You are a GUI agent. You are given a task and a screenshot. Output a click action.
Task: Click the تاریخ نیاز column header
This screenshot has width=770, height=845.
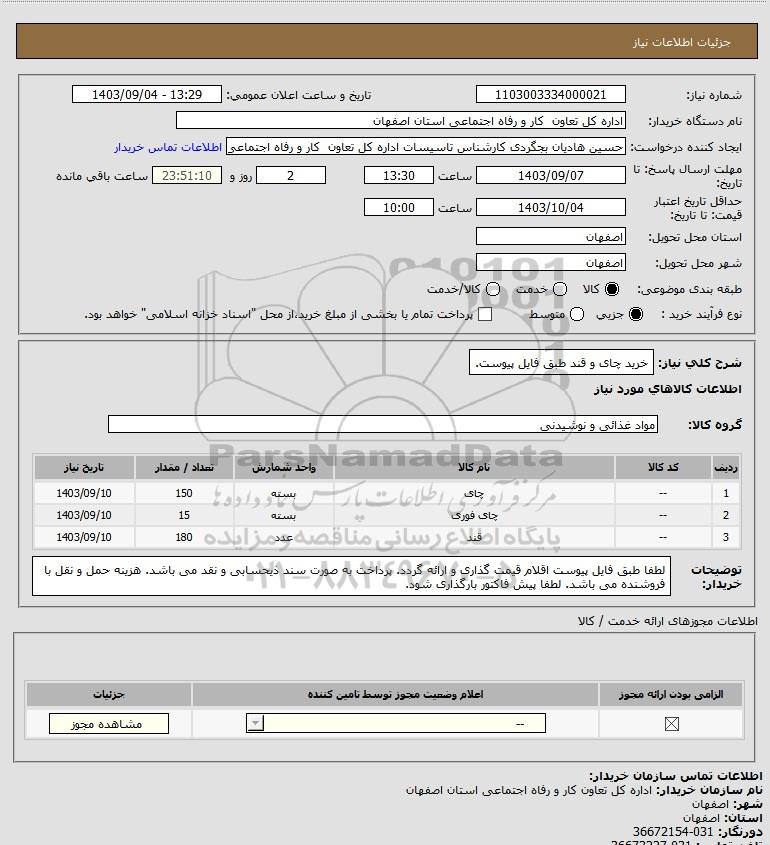pos(84,467)
